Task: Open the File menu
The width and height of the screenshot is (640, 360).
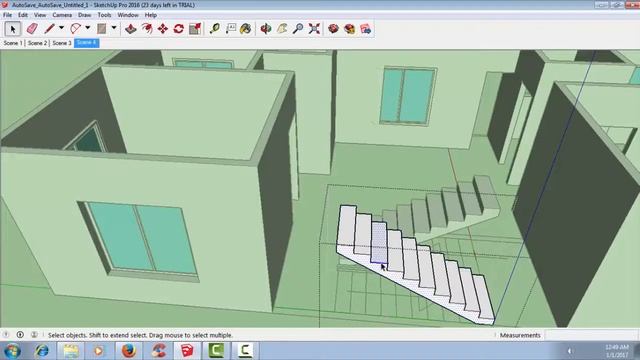Action: pyautogui.click(x=7, y=15)
